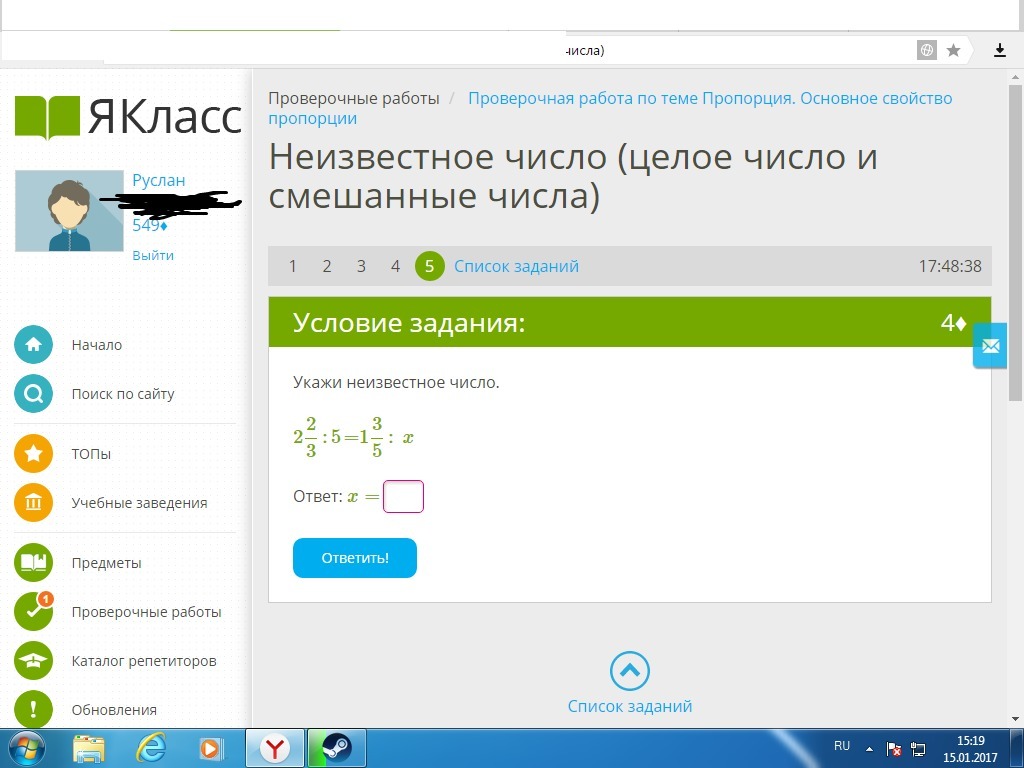Launch Internet Explorer from the taskbar

pos(150,749)
